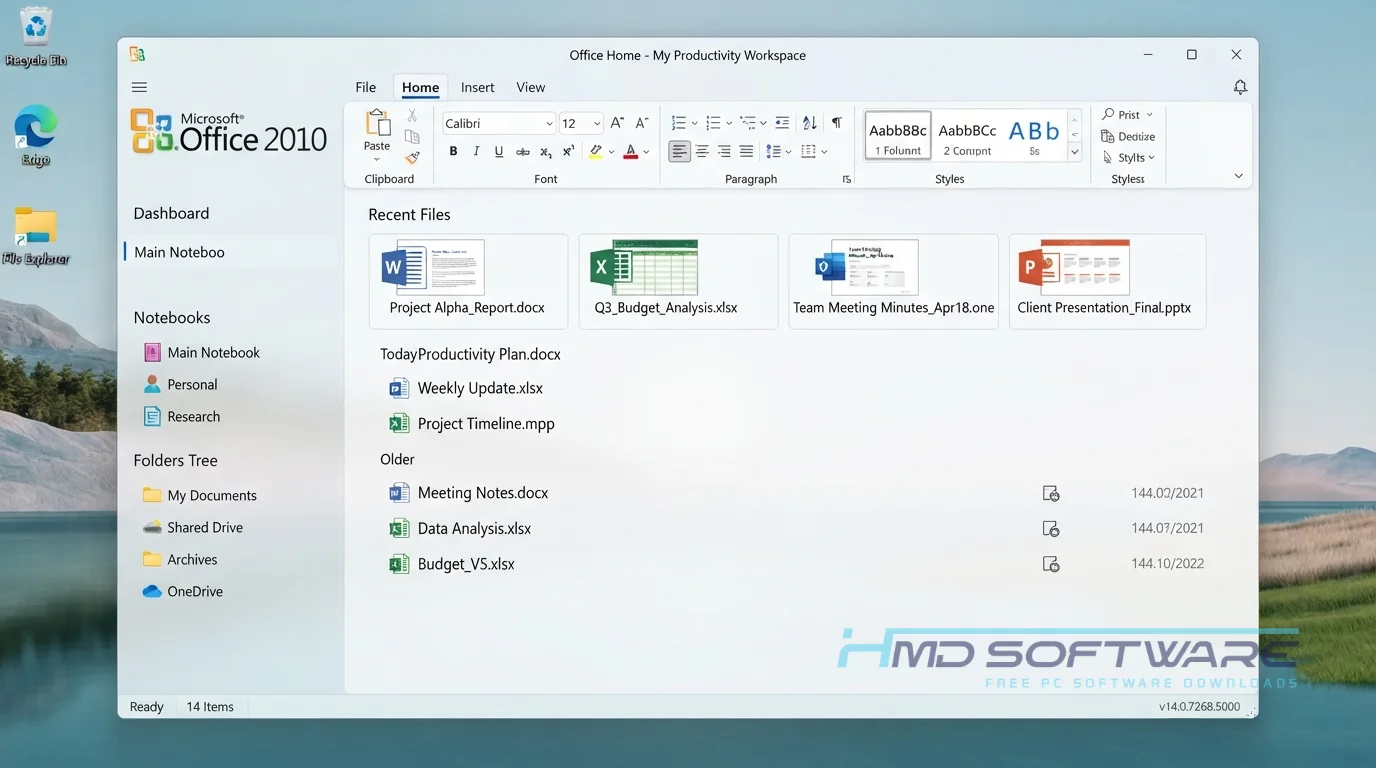
Task: Open the multilevel list dropdown arrow
Action: [763, 124]
